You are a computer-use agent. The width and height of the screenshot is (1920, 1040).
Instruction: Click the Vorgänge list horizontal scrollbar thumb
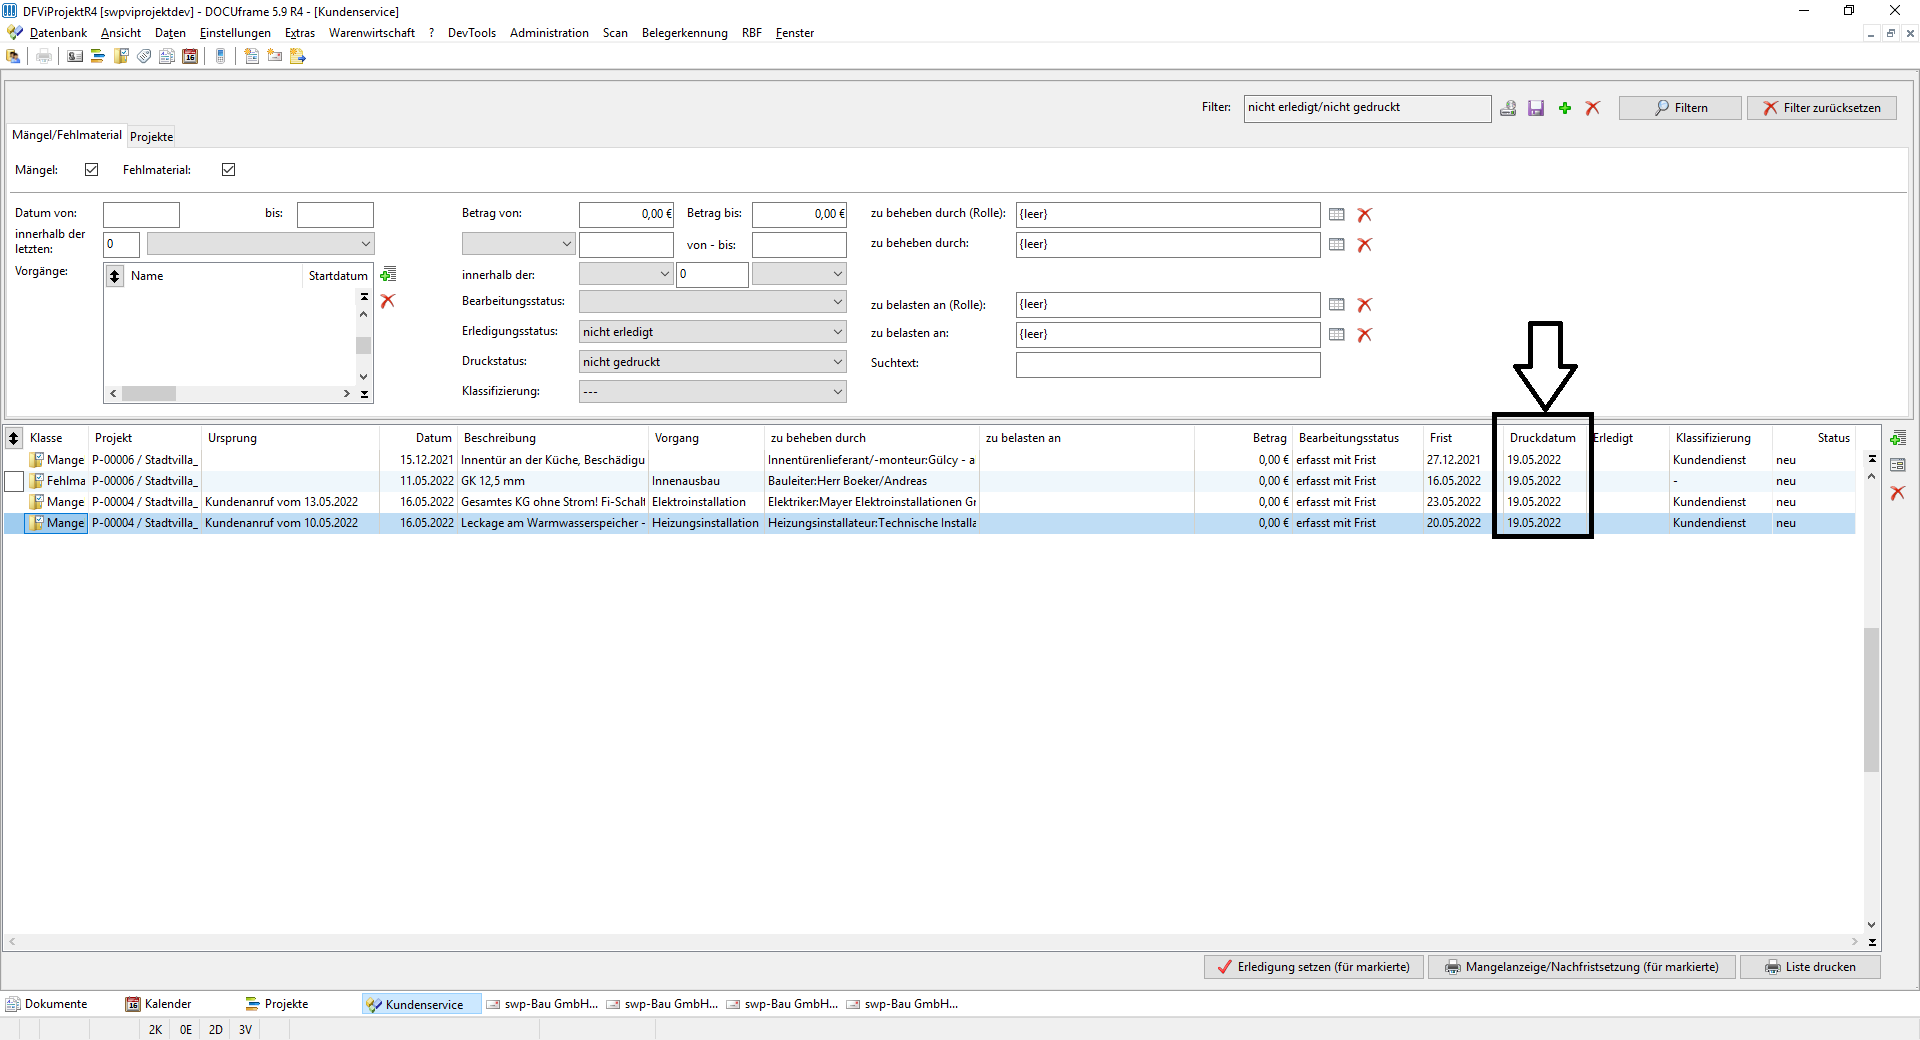(x=149, y=394)
